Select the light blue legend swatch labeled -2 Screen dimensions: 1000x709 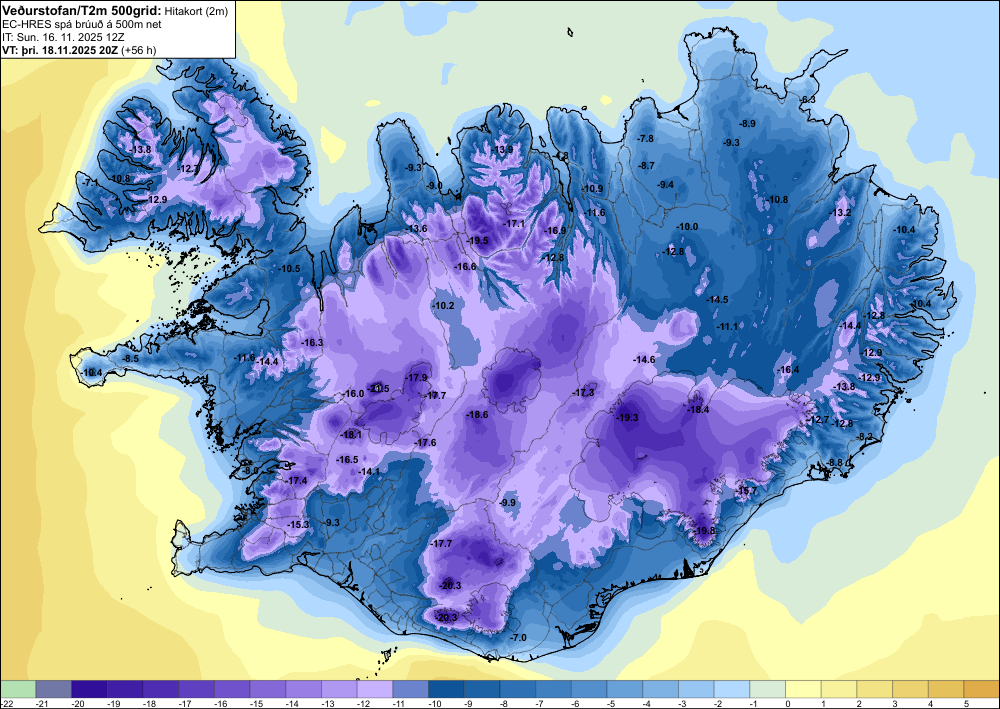pos(732,689)
